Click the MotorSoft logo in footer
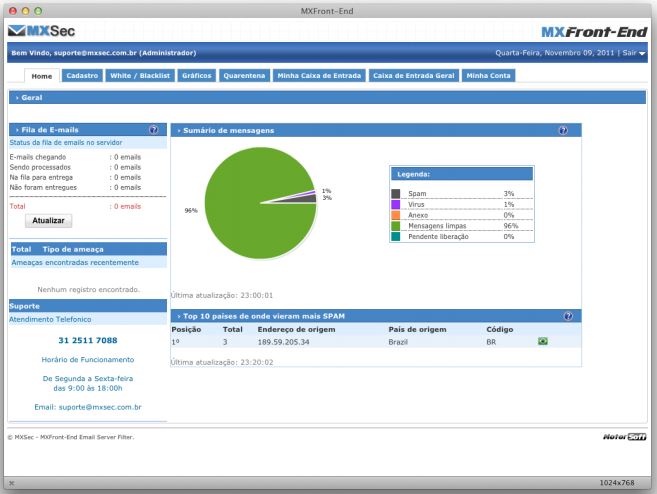Viewport: 657px width, 494px height. (625, 437)
